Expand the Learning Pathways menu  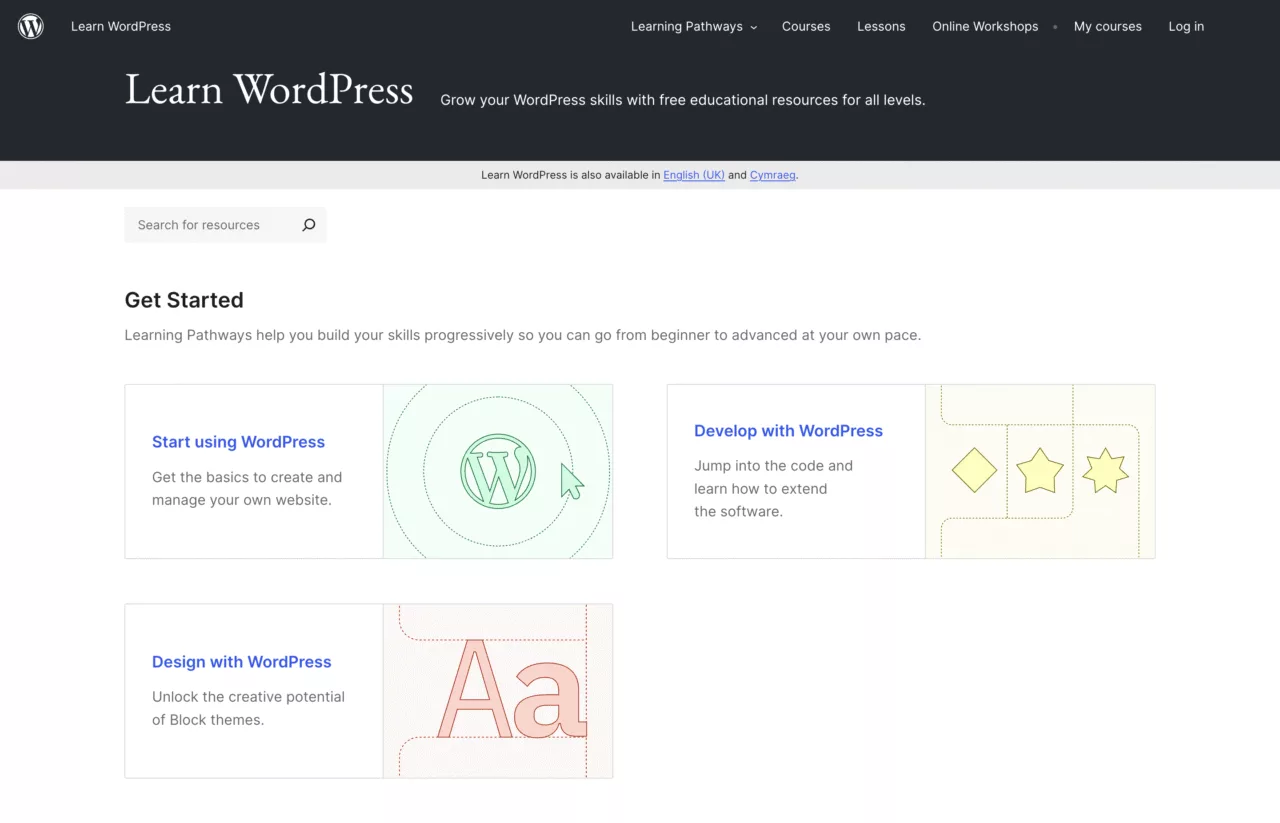(694, 26)
